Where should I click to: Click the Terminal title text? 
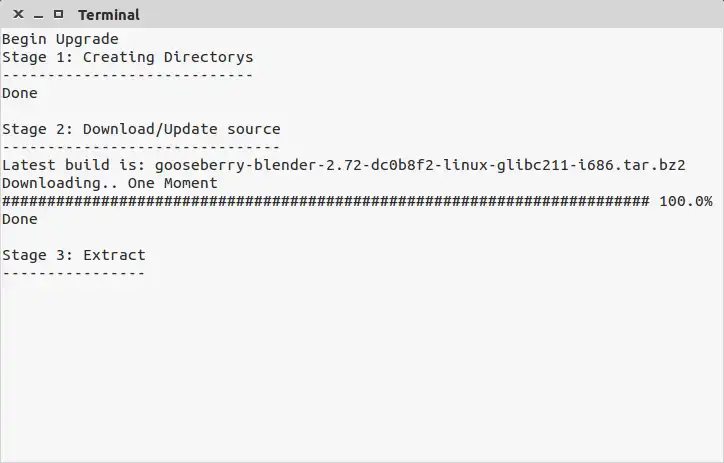pyautogui.click(x=108, y=15)
